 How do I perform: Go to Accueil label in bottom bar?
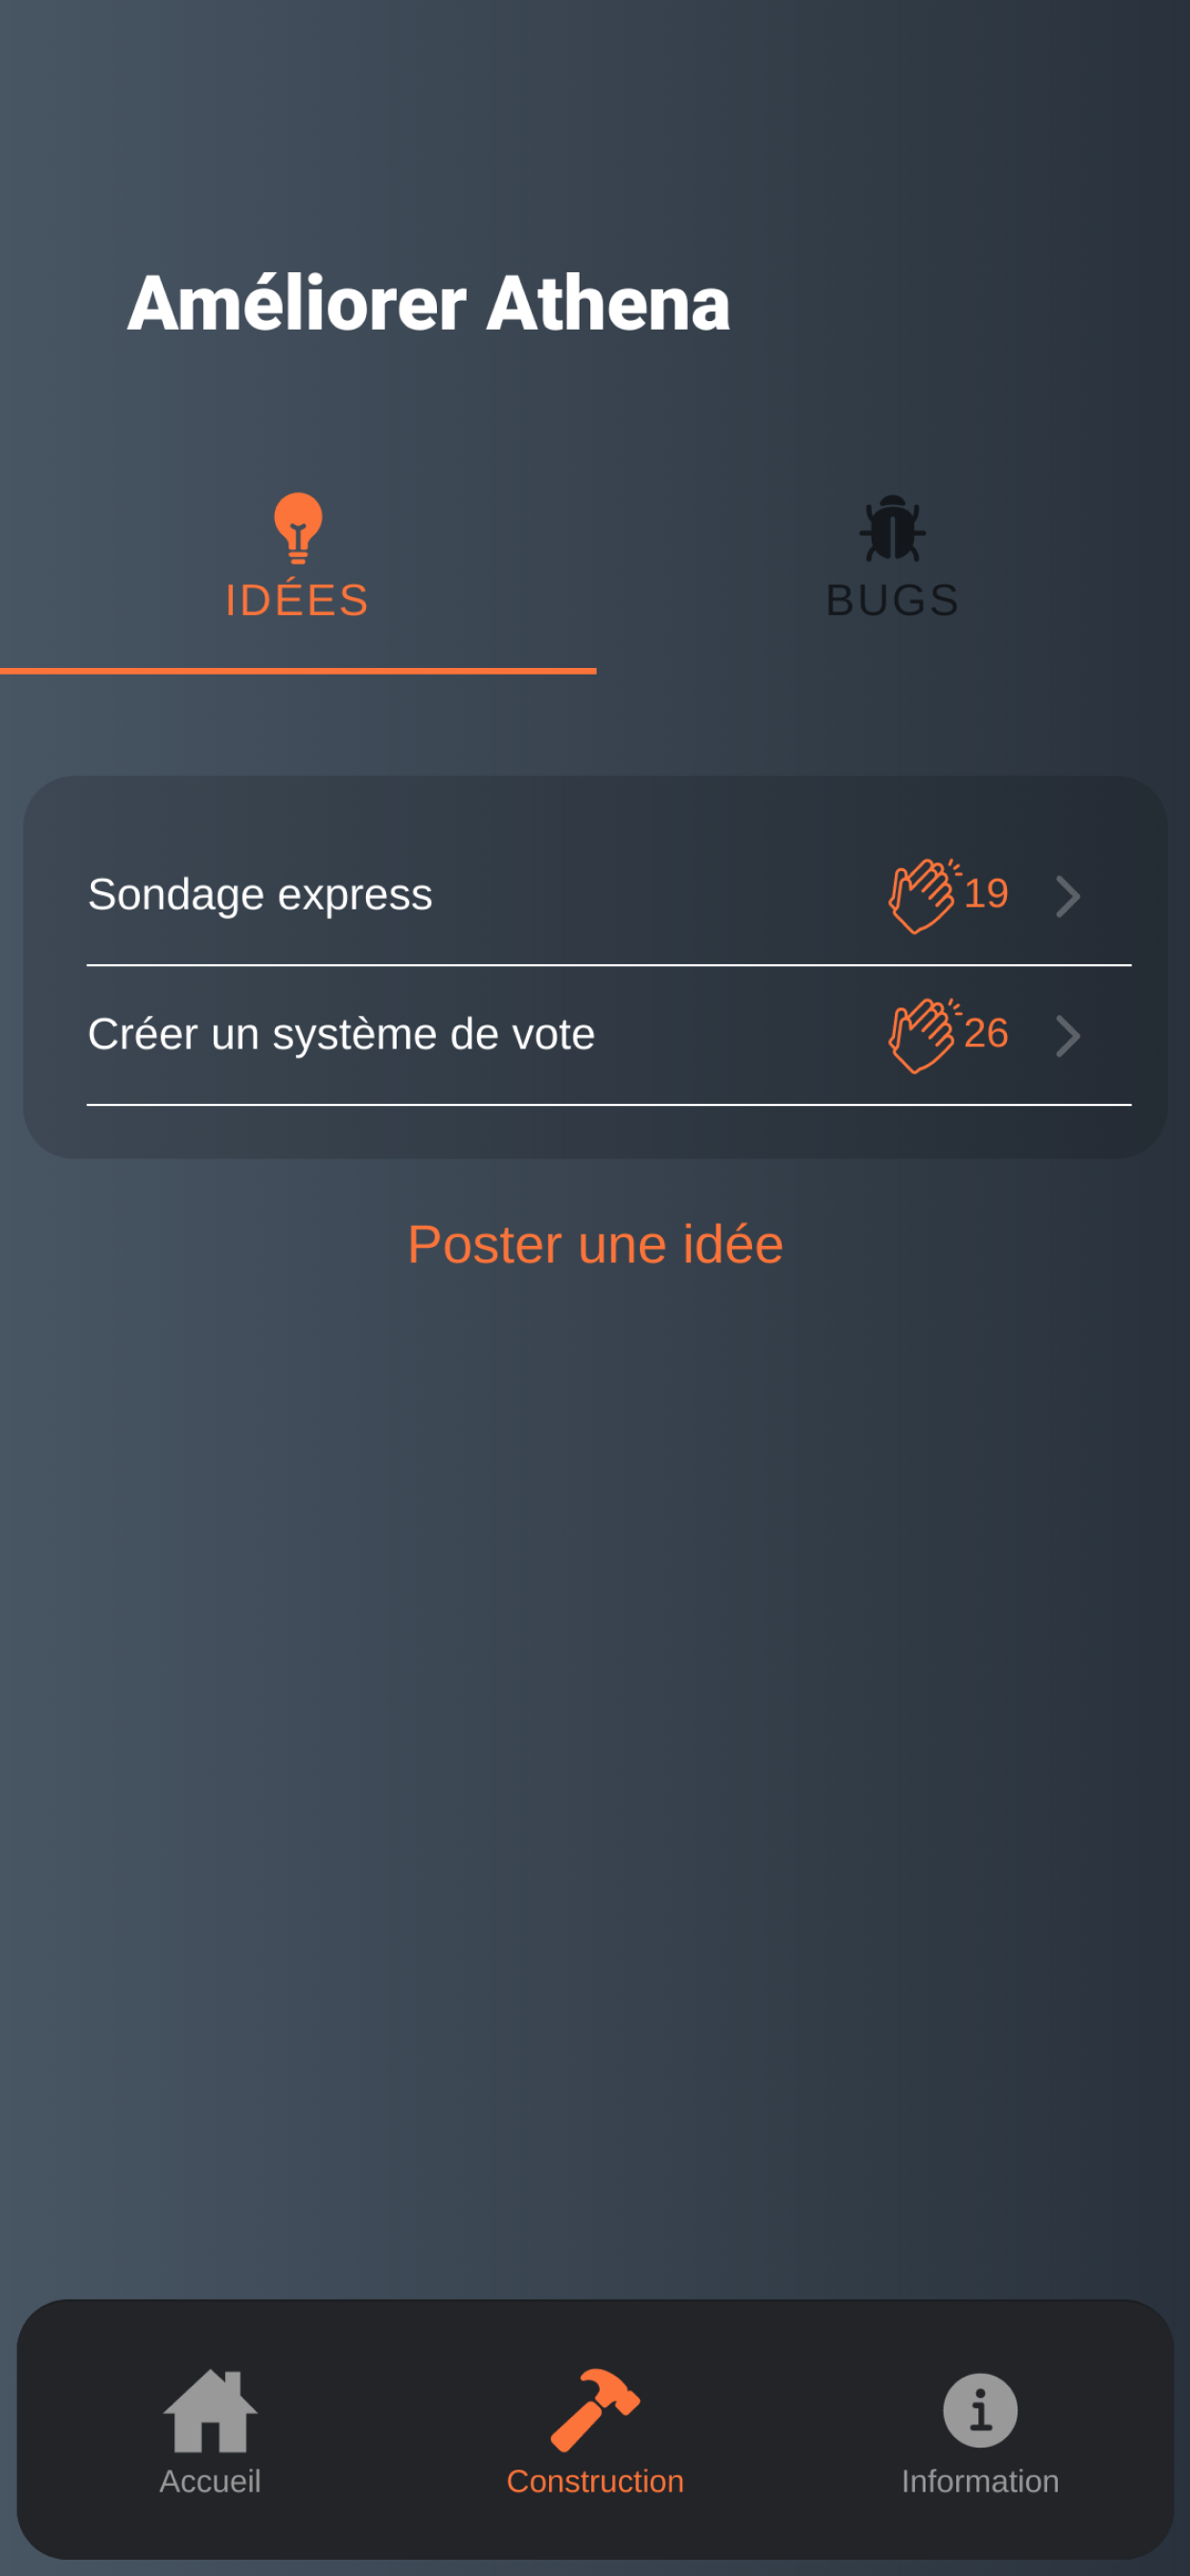coord(210,2481)
